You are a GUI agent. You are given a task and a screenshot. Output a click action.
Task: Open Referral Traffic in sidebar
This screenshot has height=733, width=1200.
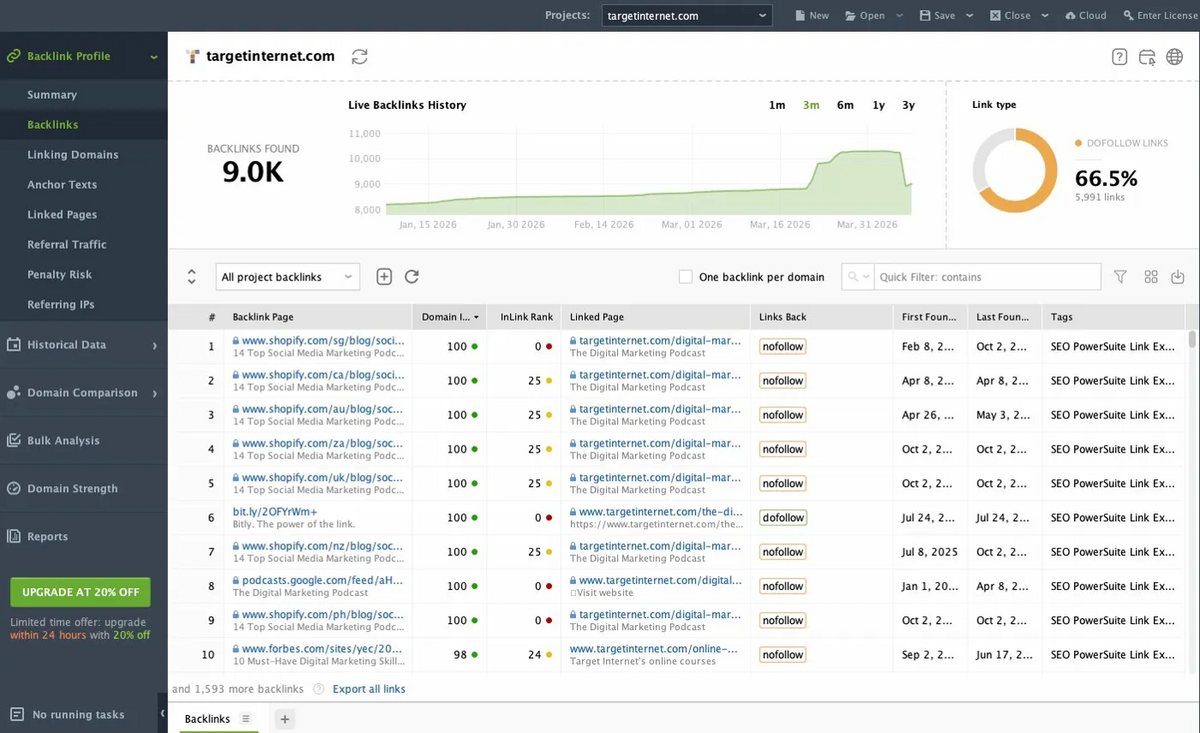pyautogui.click(x=67, y=245)
